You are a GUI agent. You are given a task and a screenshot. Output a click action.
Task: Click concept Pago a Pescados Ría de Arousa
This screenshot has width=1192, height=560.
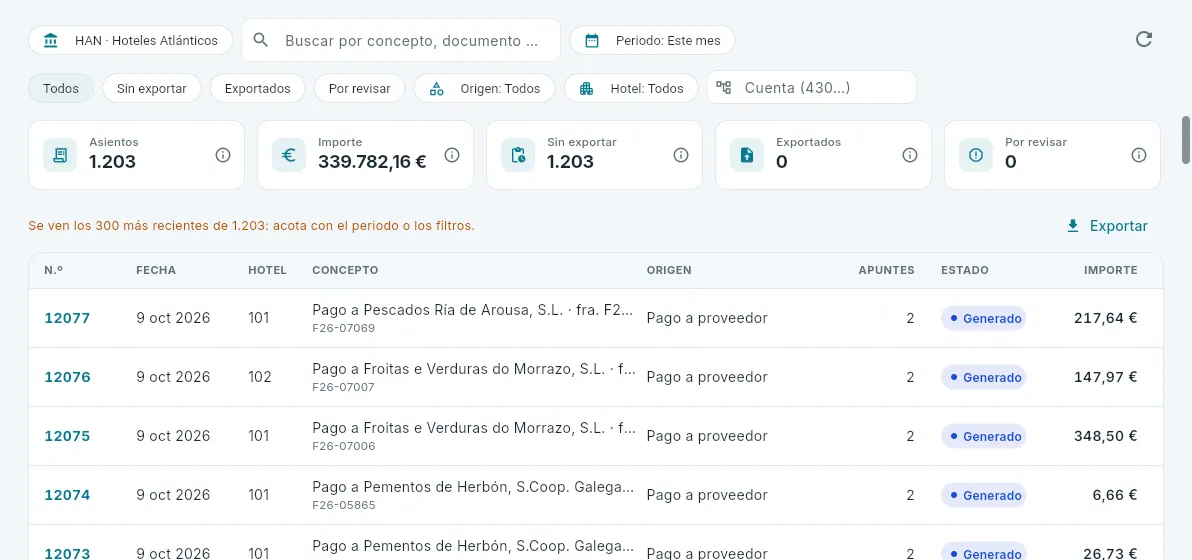tap(473, 310)
